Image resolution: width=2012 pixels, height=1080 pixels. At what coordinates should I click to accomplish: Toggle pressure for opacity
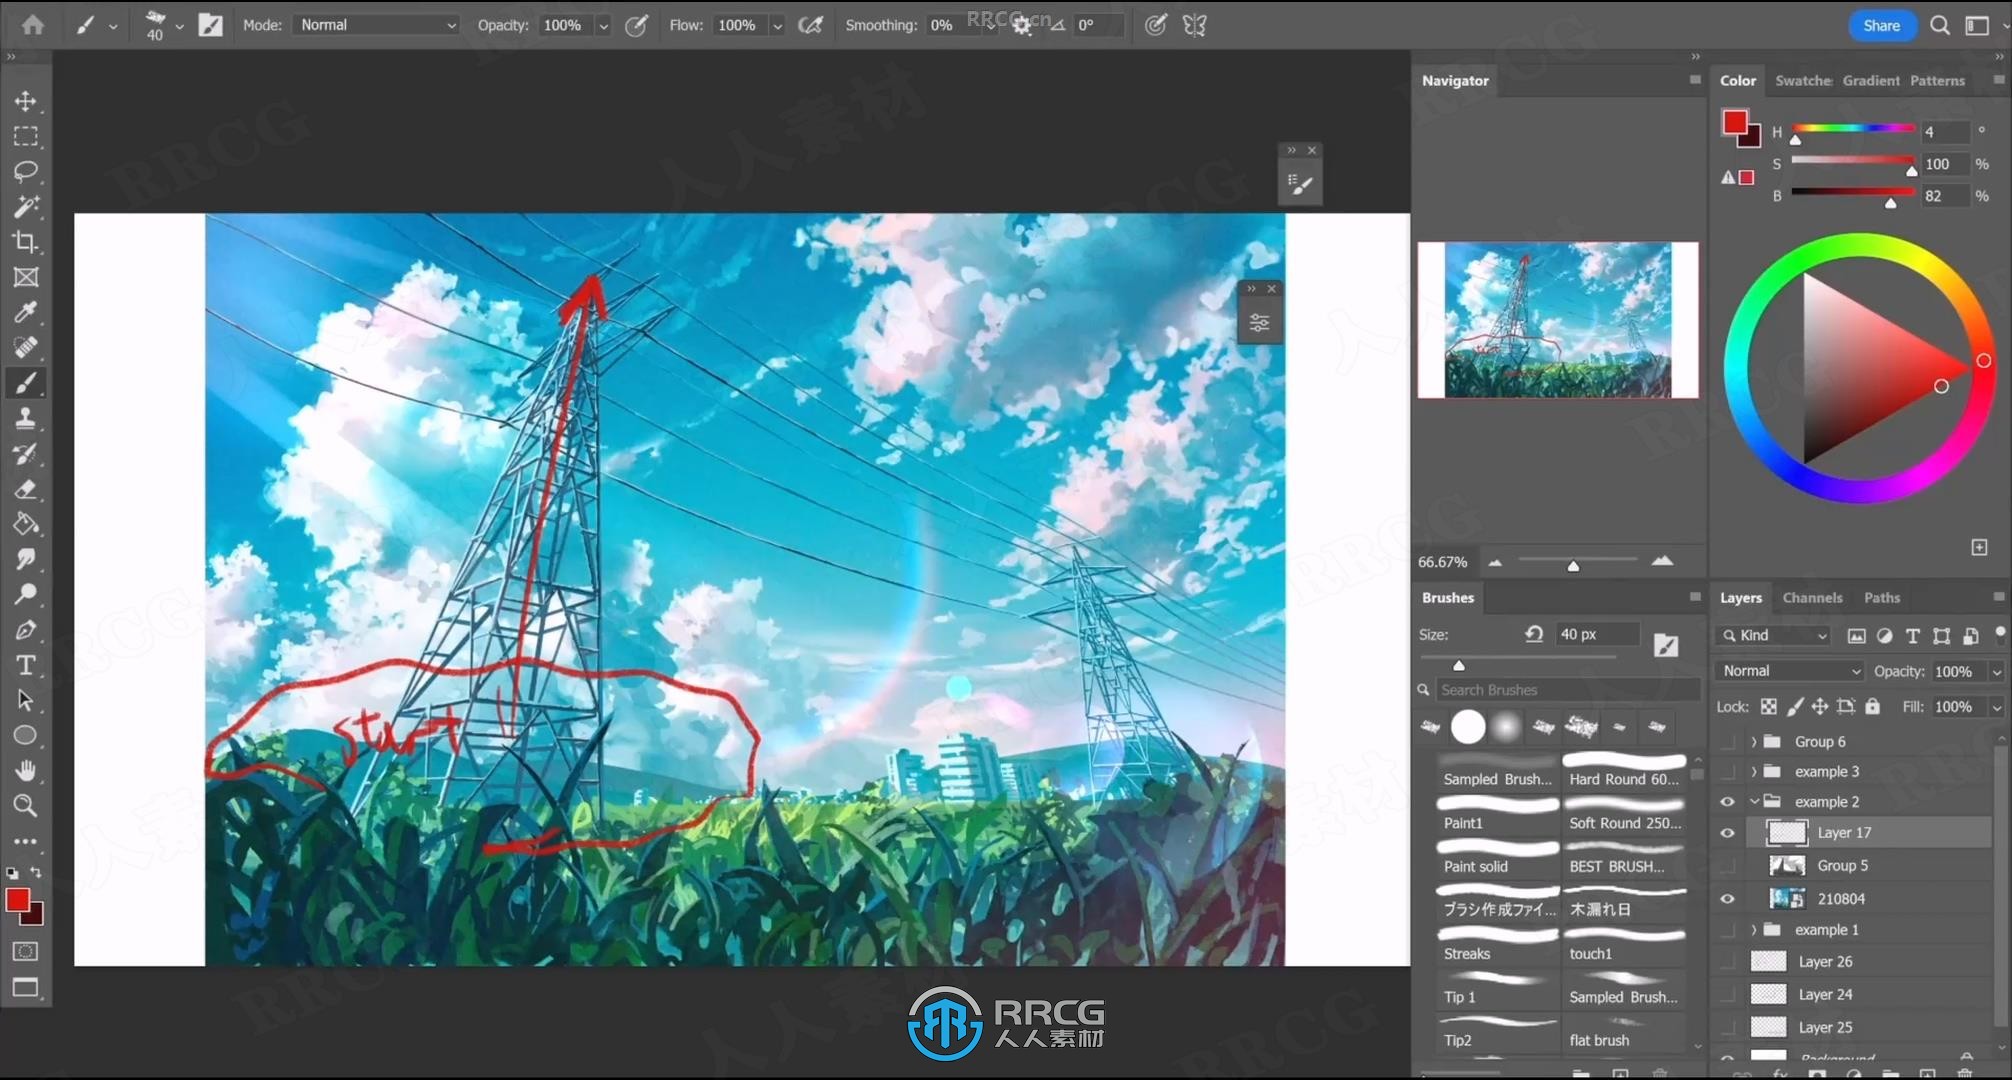[x=636, y=25]
